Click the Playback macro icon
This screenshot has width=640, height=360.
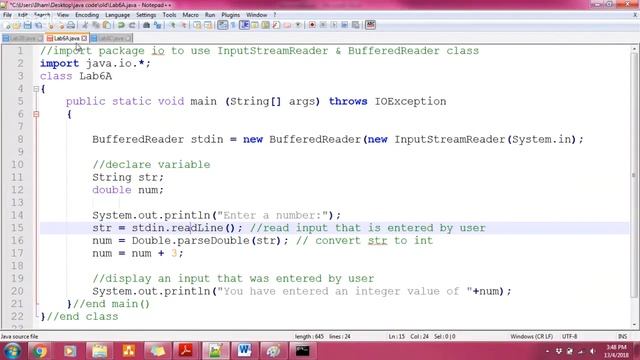[334, 25]
